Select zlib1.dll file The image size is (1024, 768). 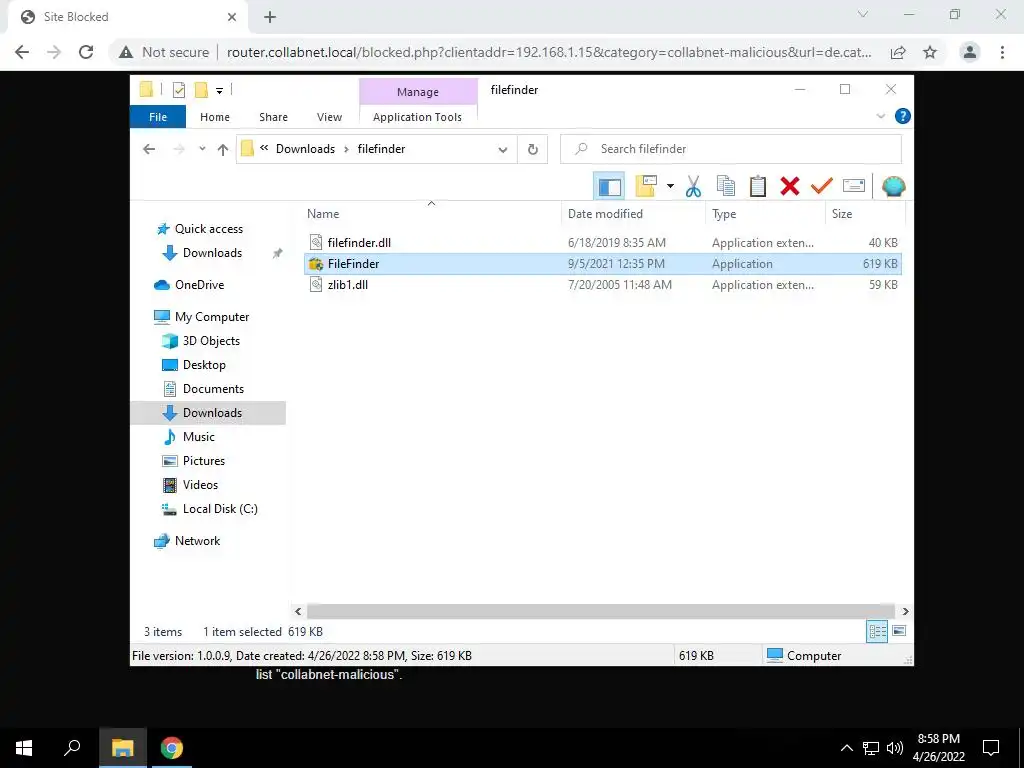point(602,285)
